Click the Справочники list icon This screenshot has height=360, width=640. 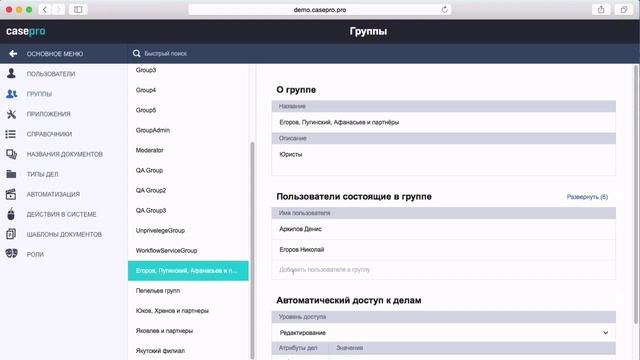[x=11, y=134]
